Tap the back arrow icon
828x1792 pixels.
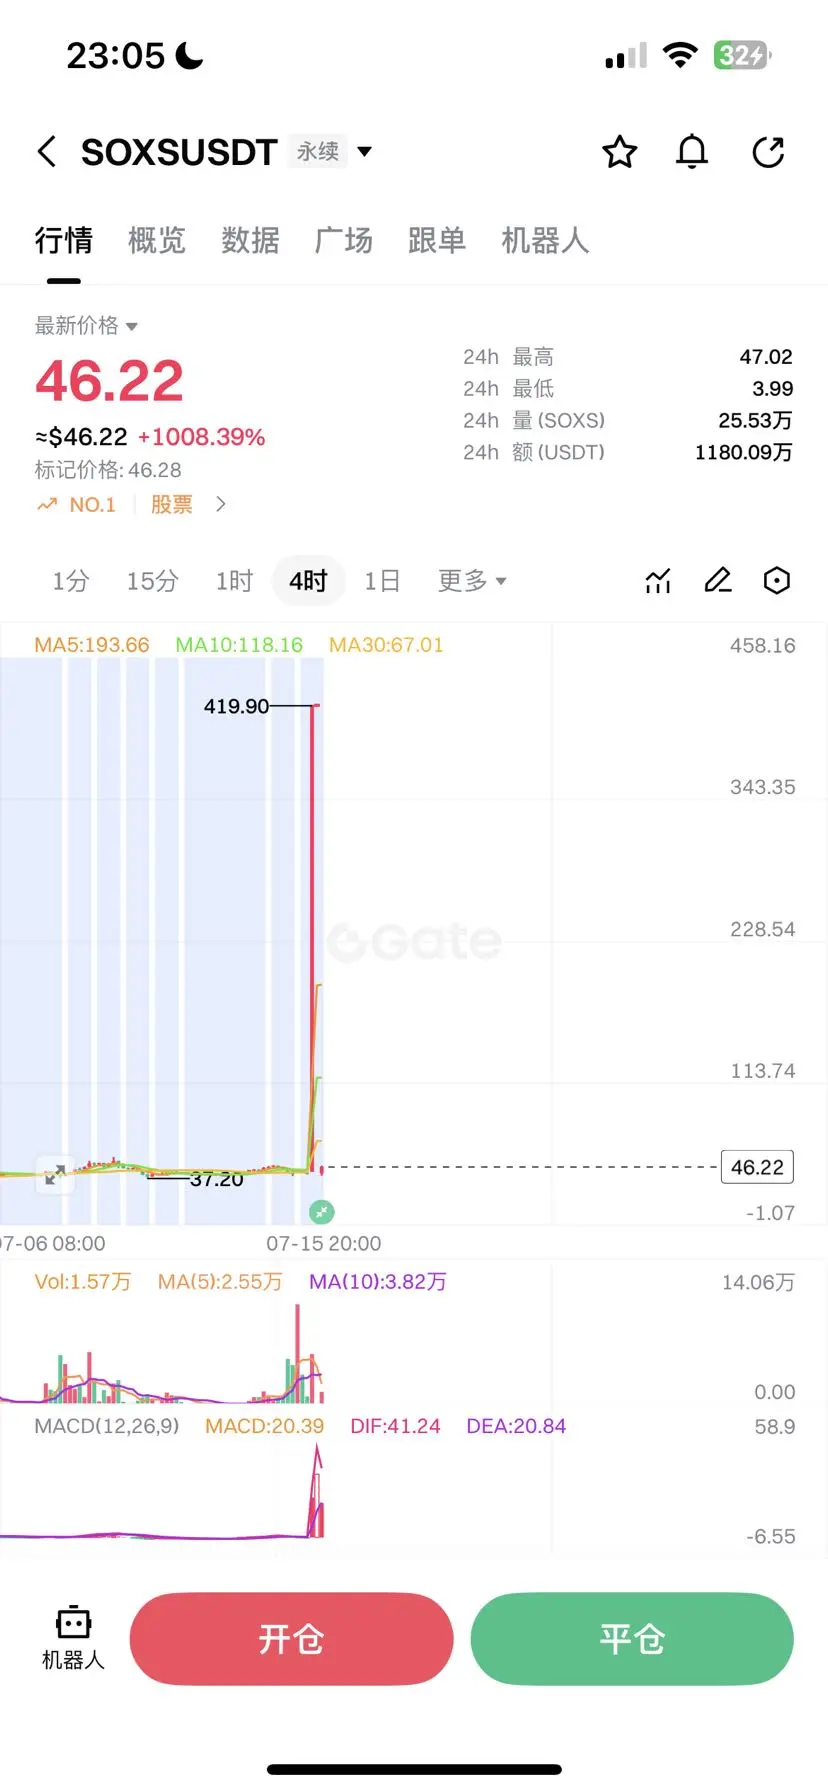tap(46, 152)
